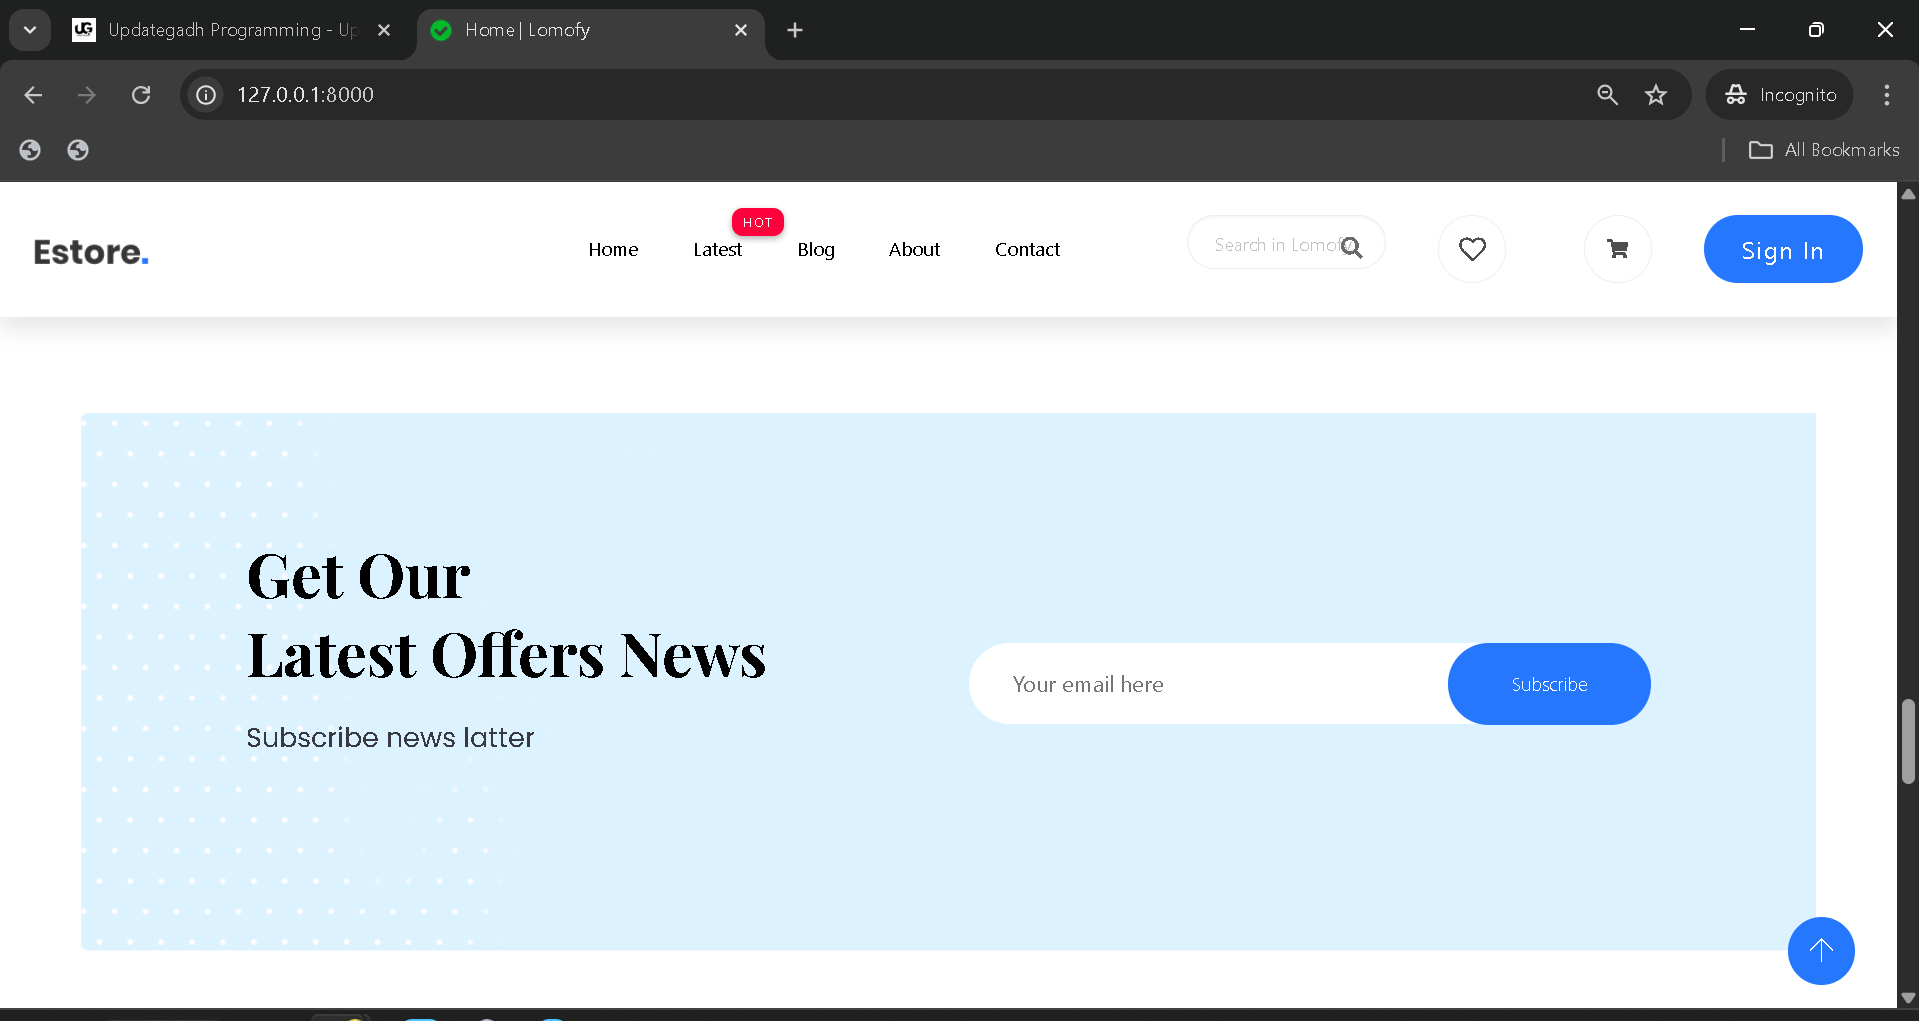The width and height of the screenshot is (1919, 1021).
Task: Open the browser three-dot menu
Action: [1886, 94]
